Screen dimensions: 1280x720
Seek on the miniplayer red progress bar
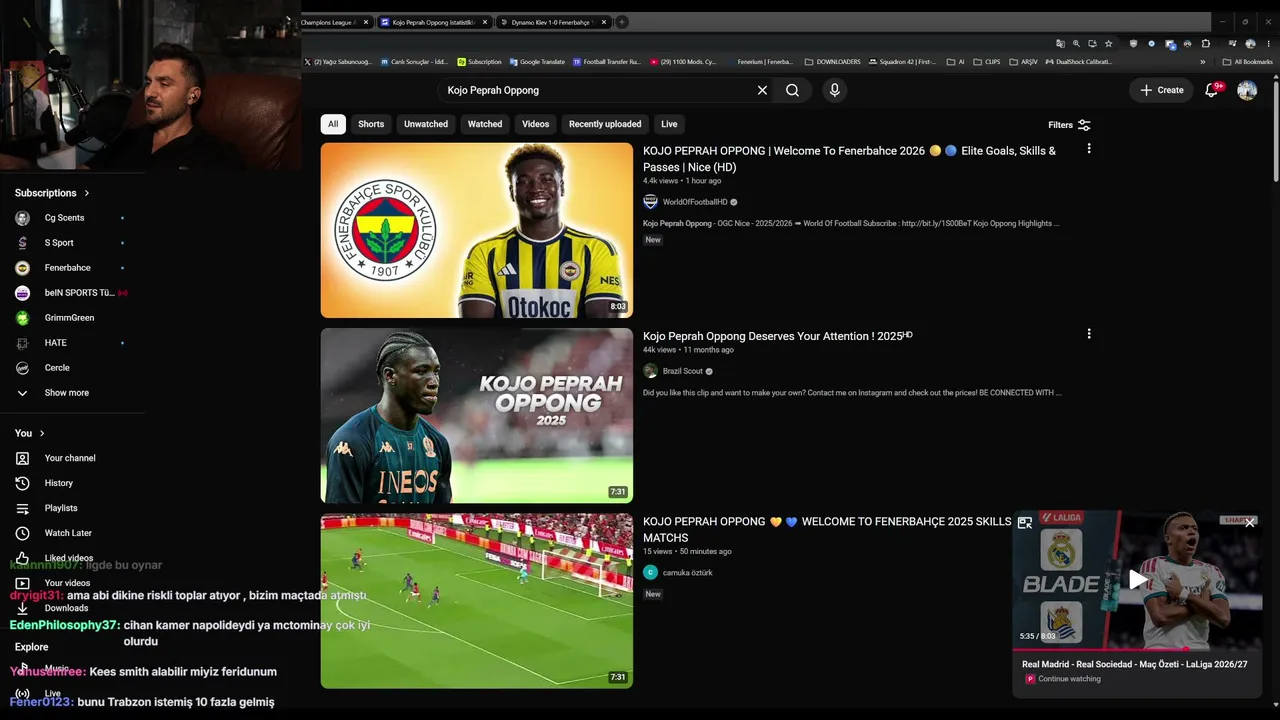(1137, 649)
